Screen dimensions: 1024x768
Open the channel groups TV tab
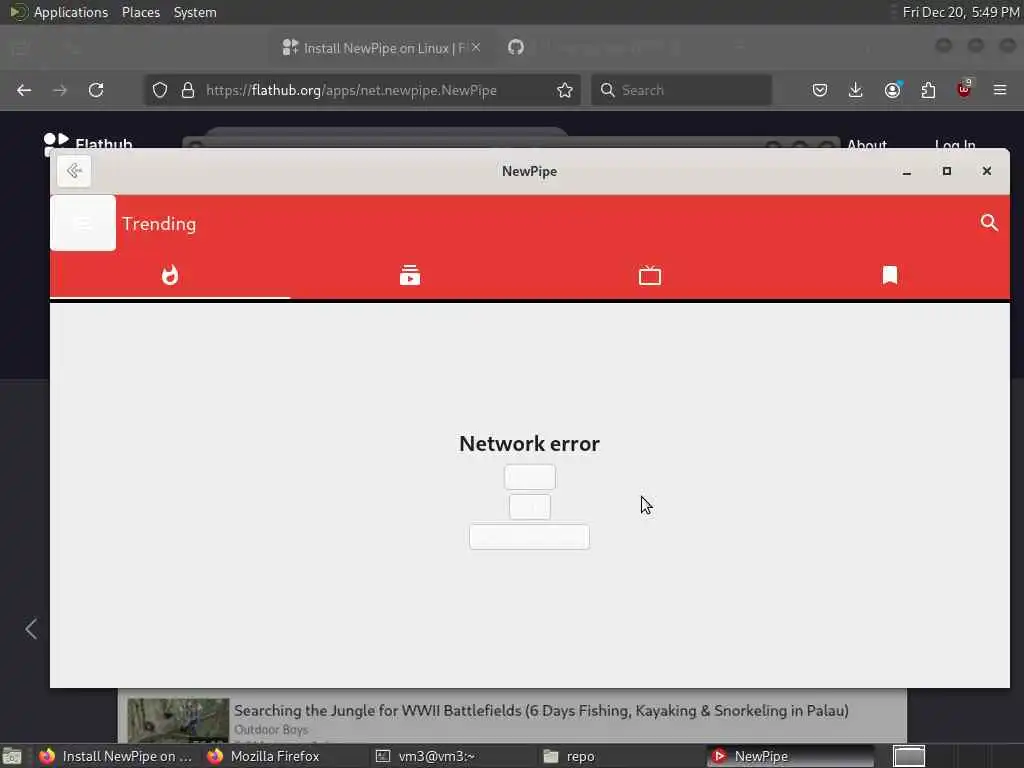tap(650, 276)
